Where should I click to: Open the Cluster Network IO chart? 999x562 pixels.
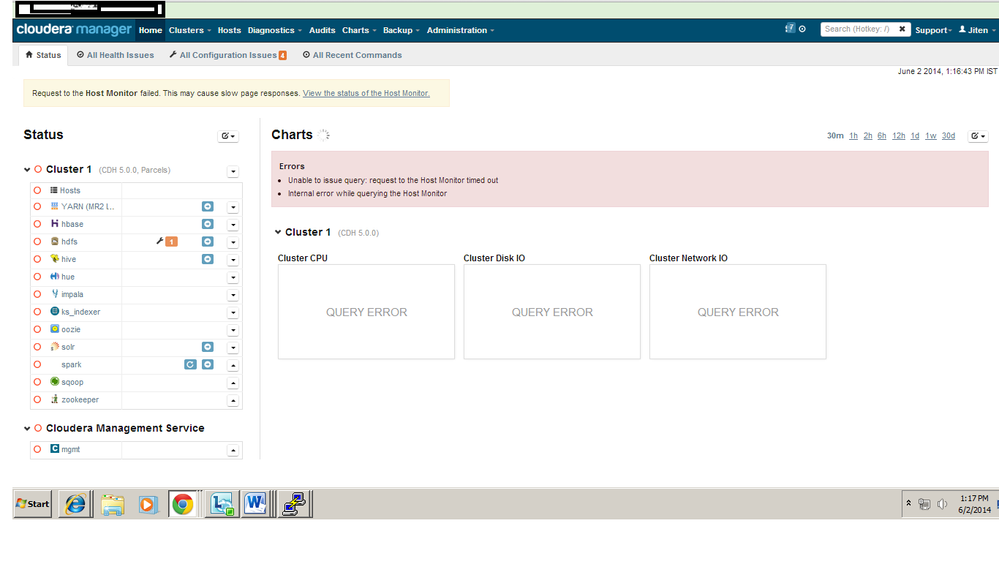tap(738, 312)
